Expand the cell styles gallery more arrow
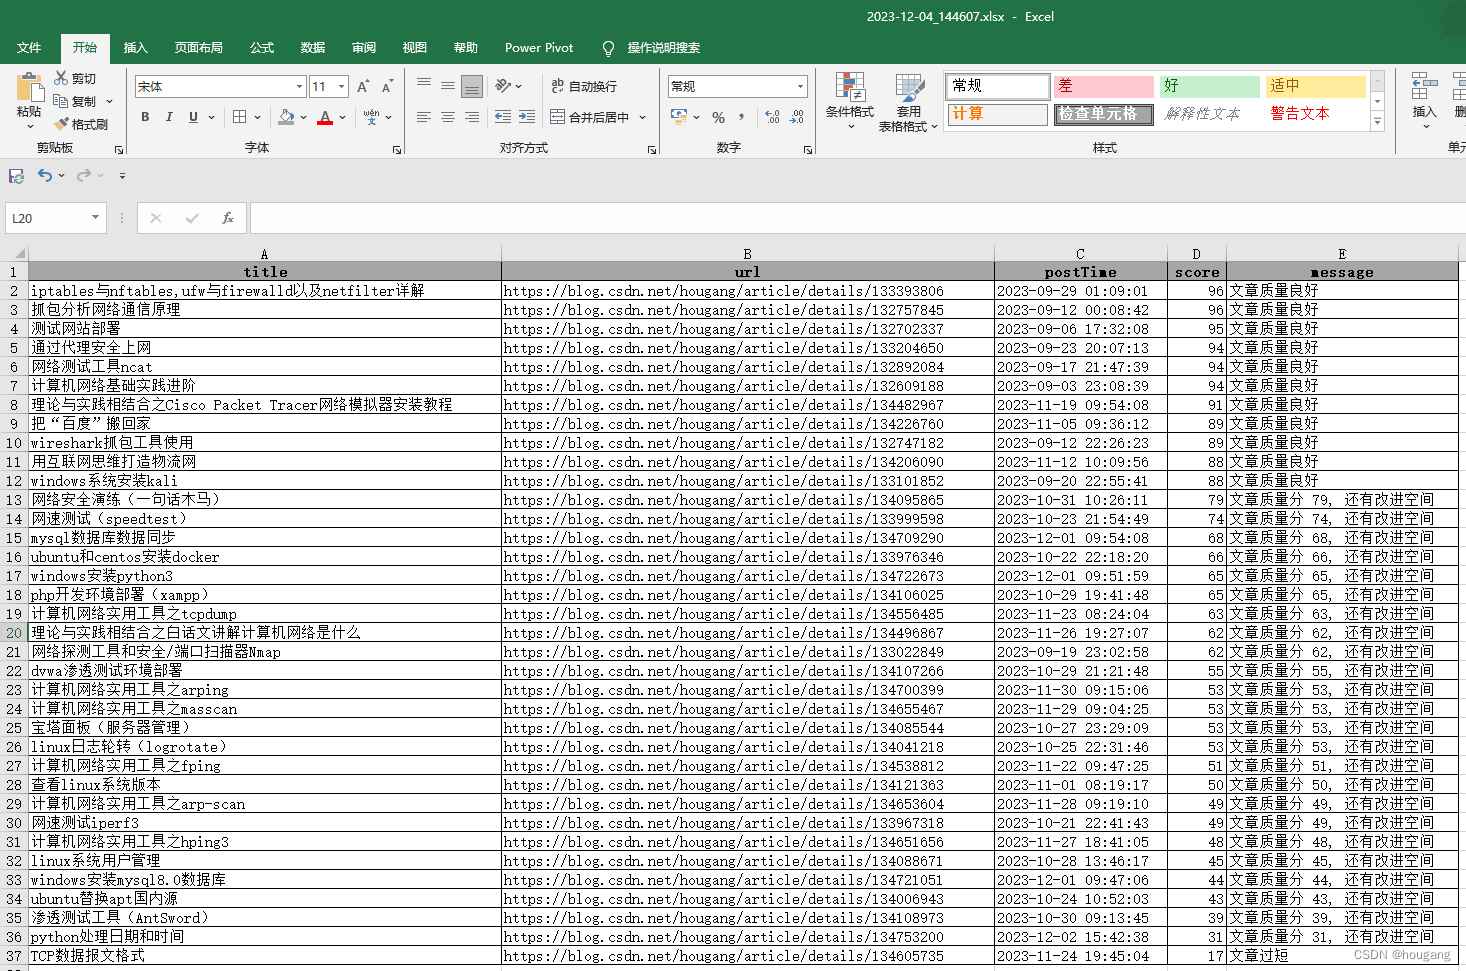Viewport: 1466px width, 971px height. pos(1377,122)
